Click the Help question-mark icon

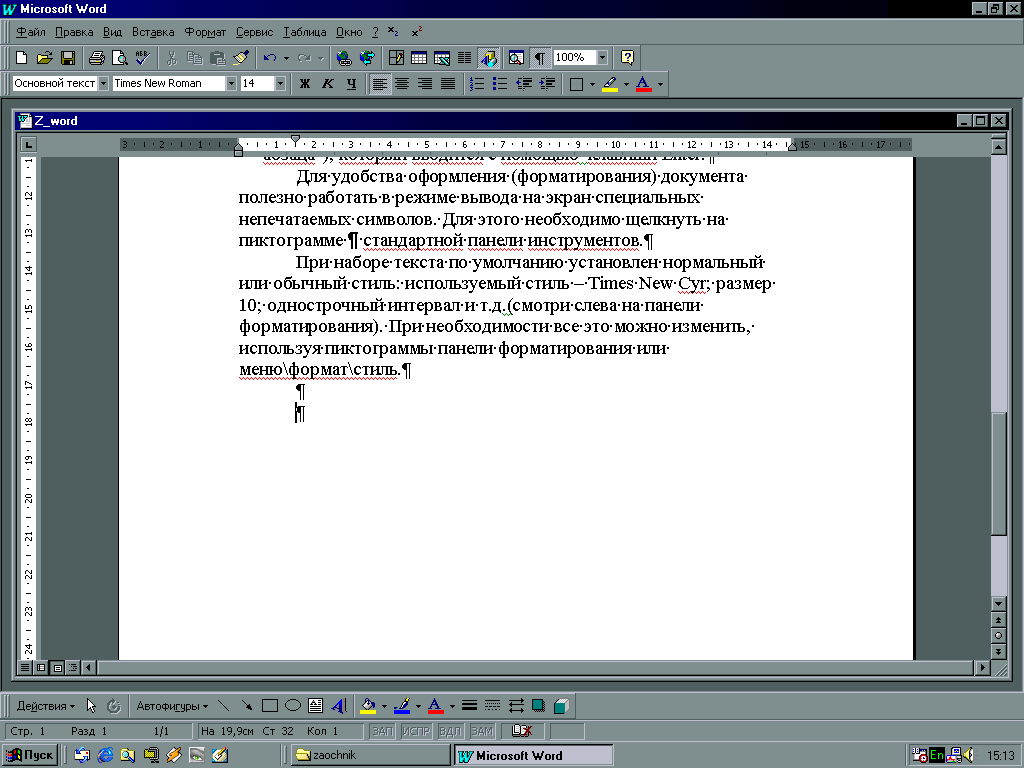click(627, 58)
